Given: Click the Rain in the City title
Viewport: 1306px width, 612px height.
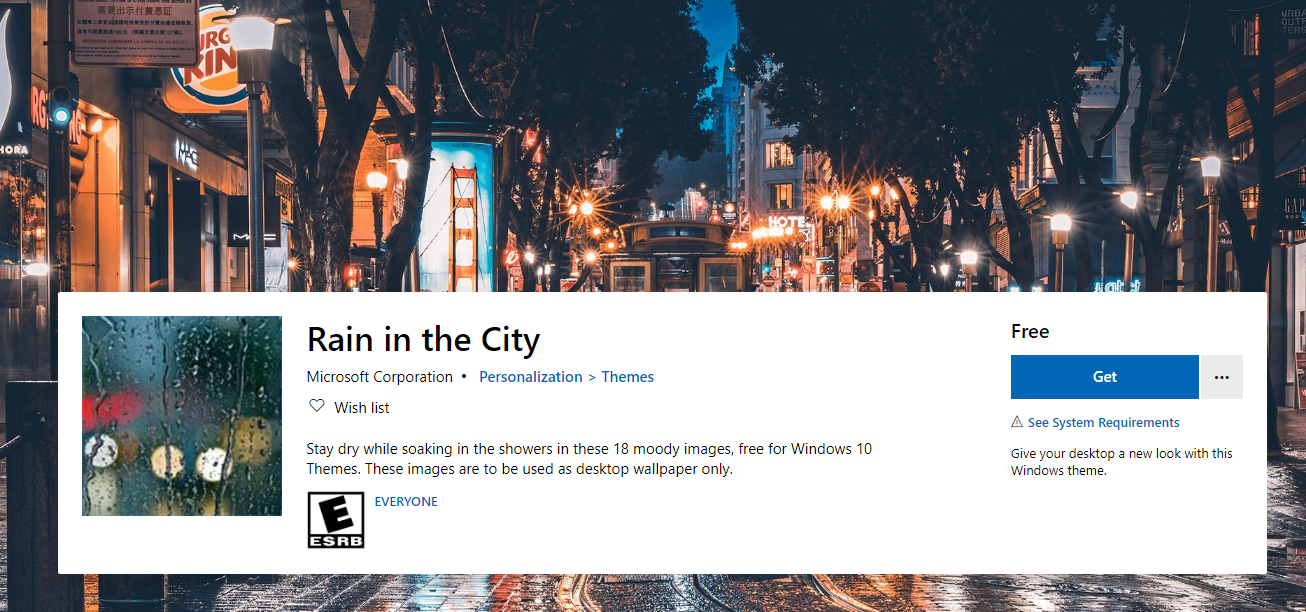Looking at the screenshot, I should coord(423,340).
